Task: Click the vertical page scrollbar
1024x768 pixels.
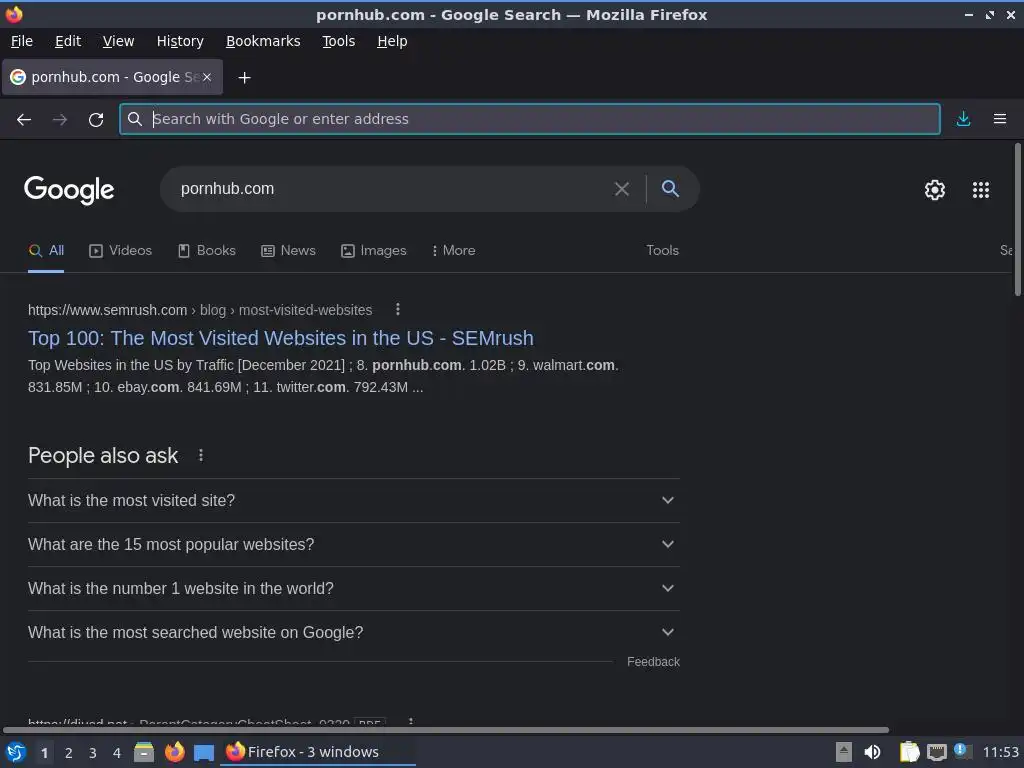Action: click(1017, 219)
